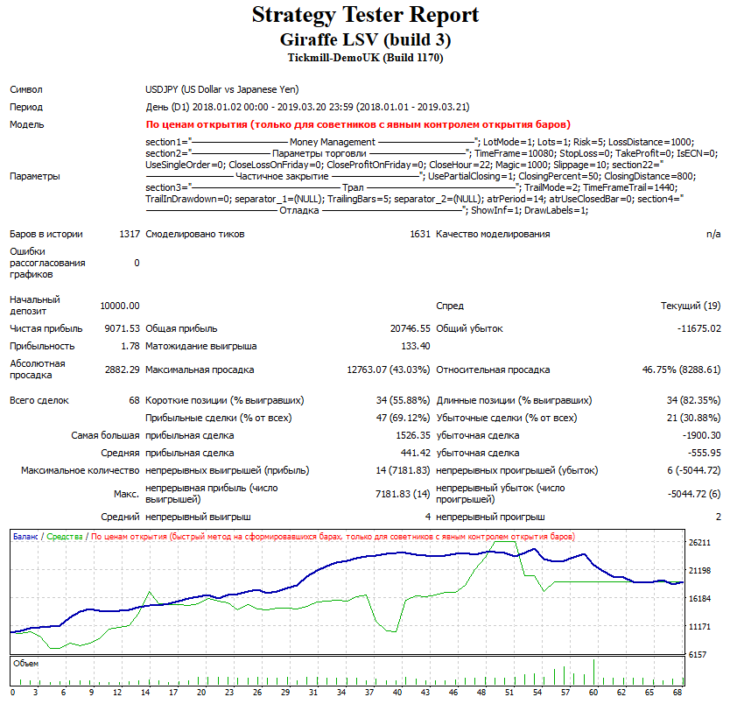
Task: Click red 'По ценам открытия' model text in table
Action: coord(358,124)
